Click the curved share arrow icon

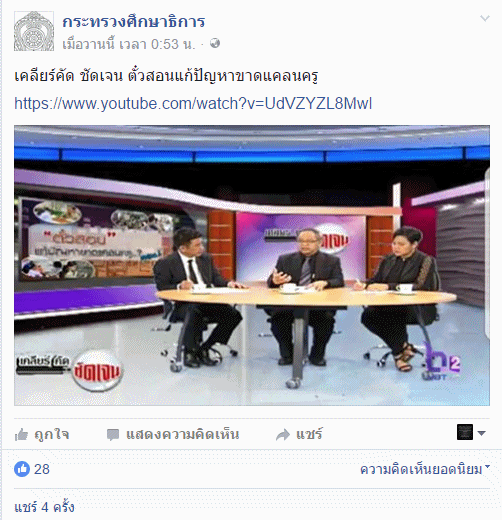pos(283,435)
